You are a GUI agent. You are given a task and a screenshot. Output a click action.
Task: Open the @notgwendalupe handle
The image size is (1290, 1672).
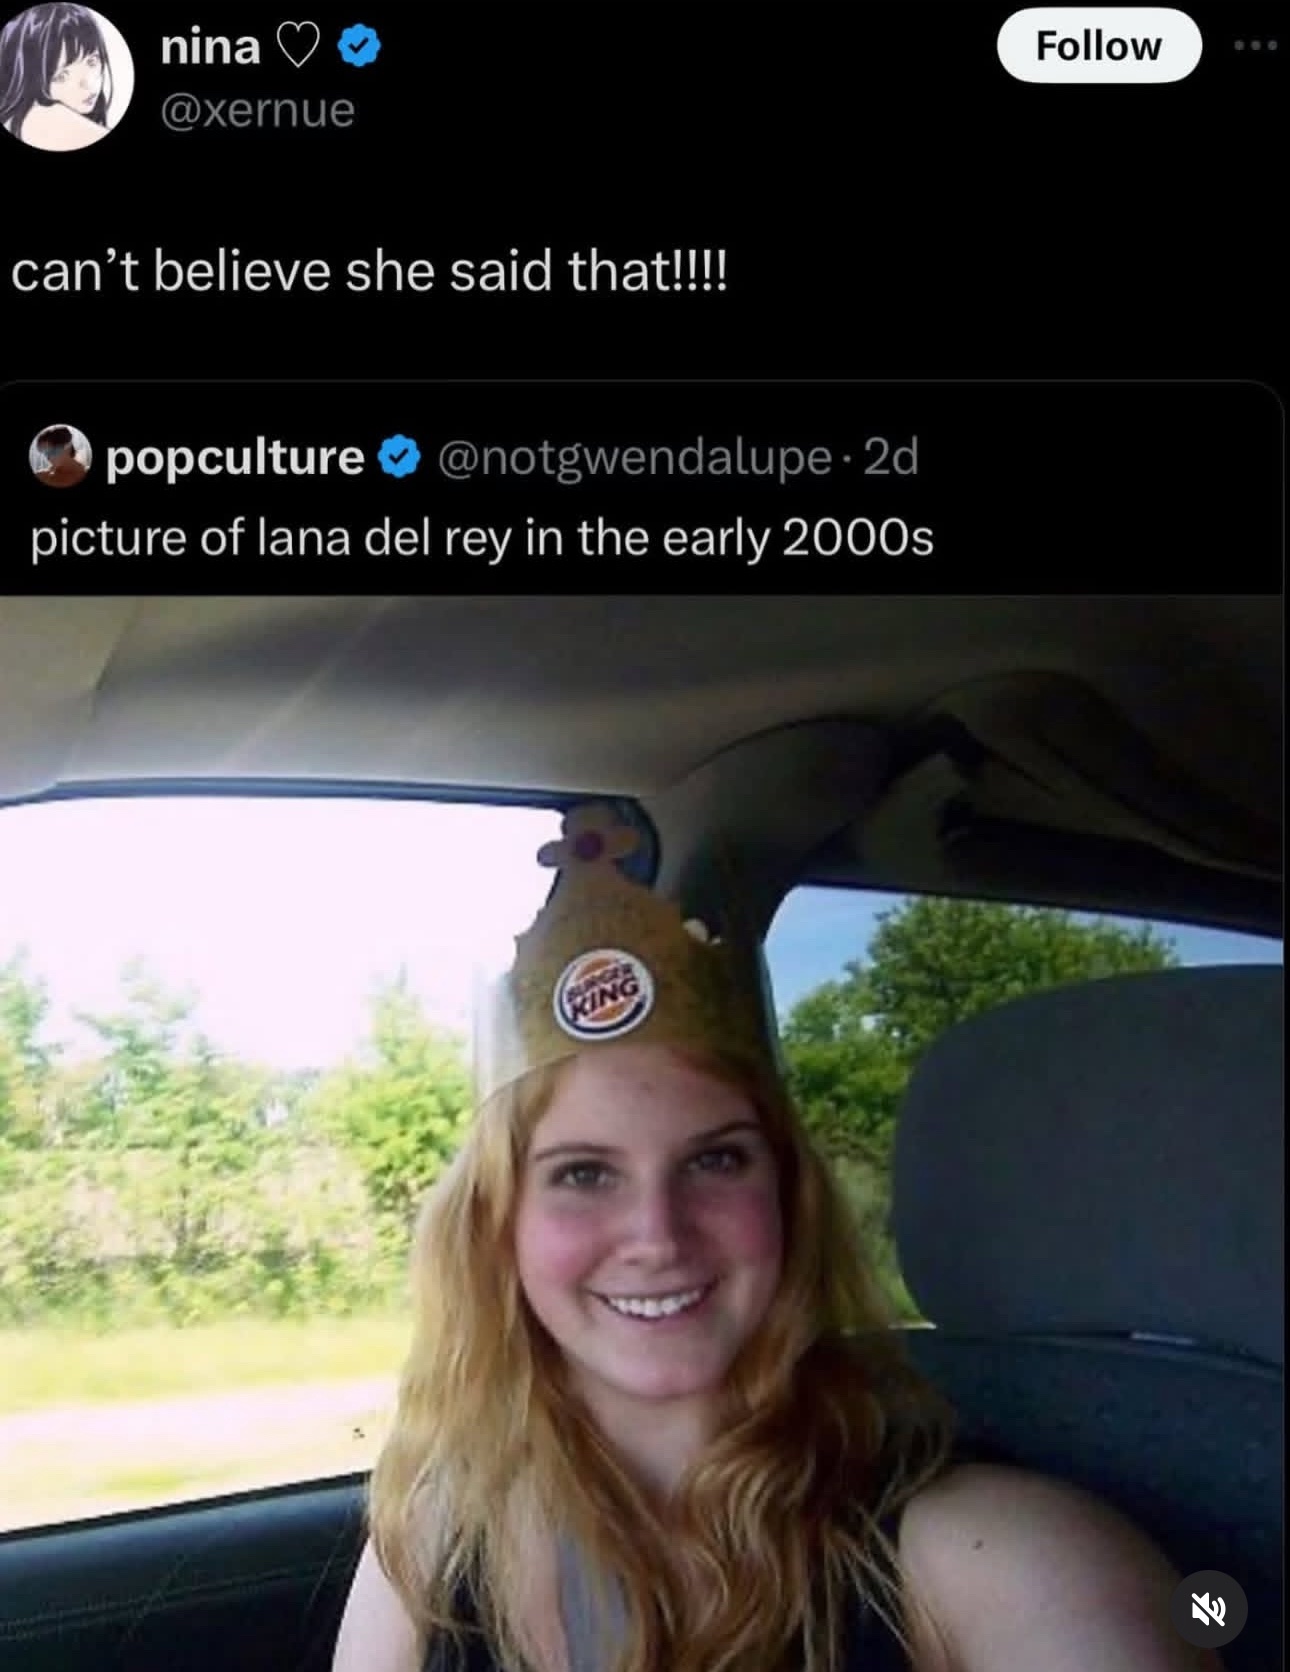(x=634, y=457)
